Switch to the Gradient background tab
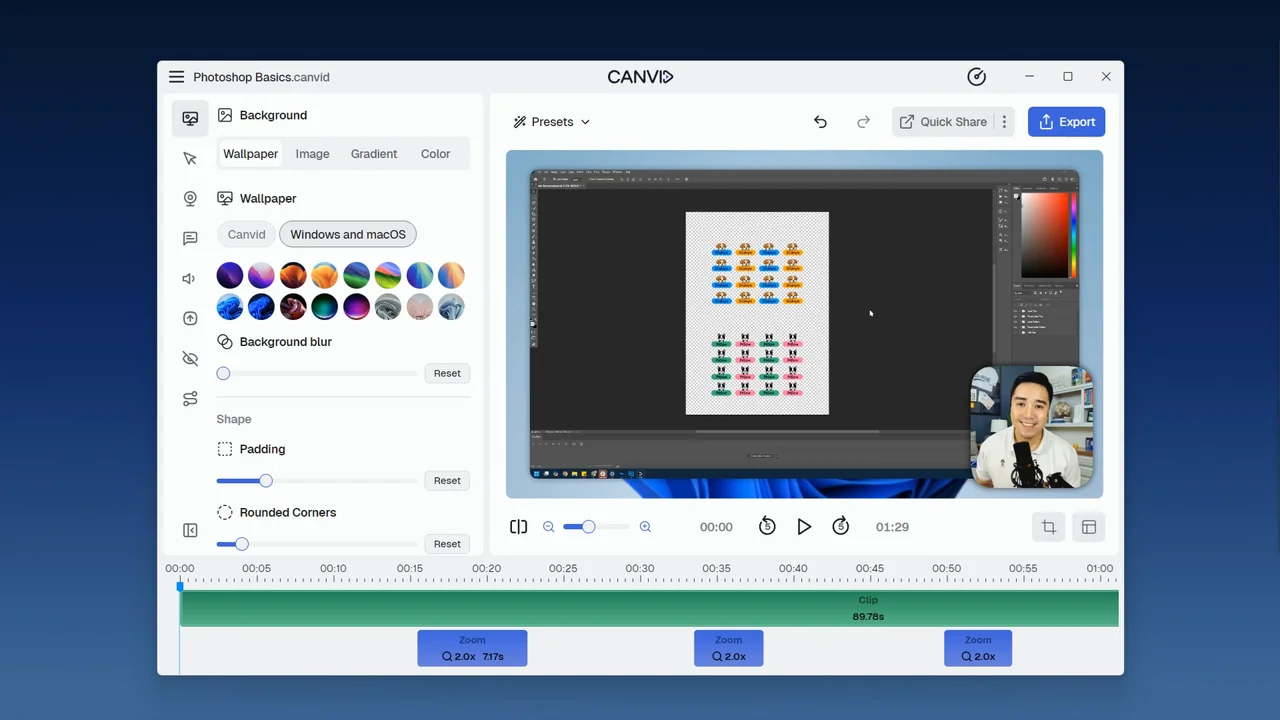Screen dimensions: 1280x720 373,153
